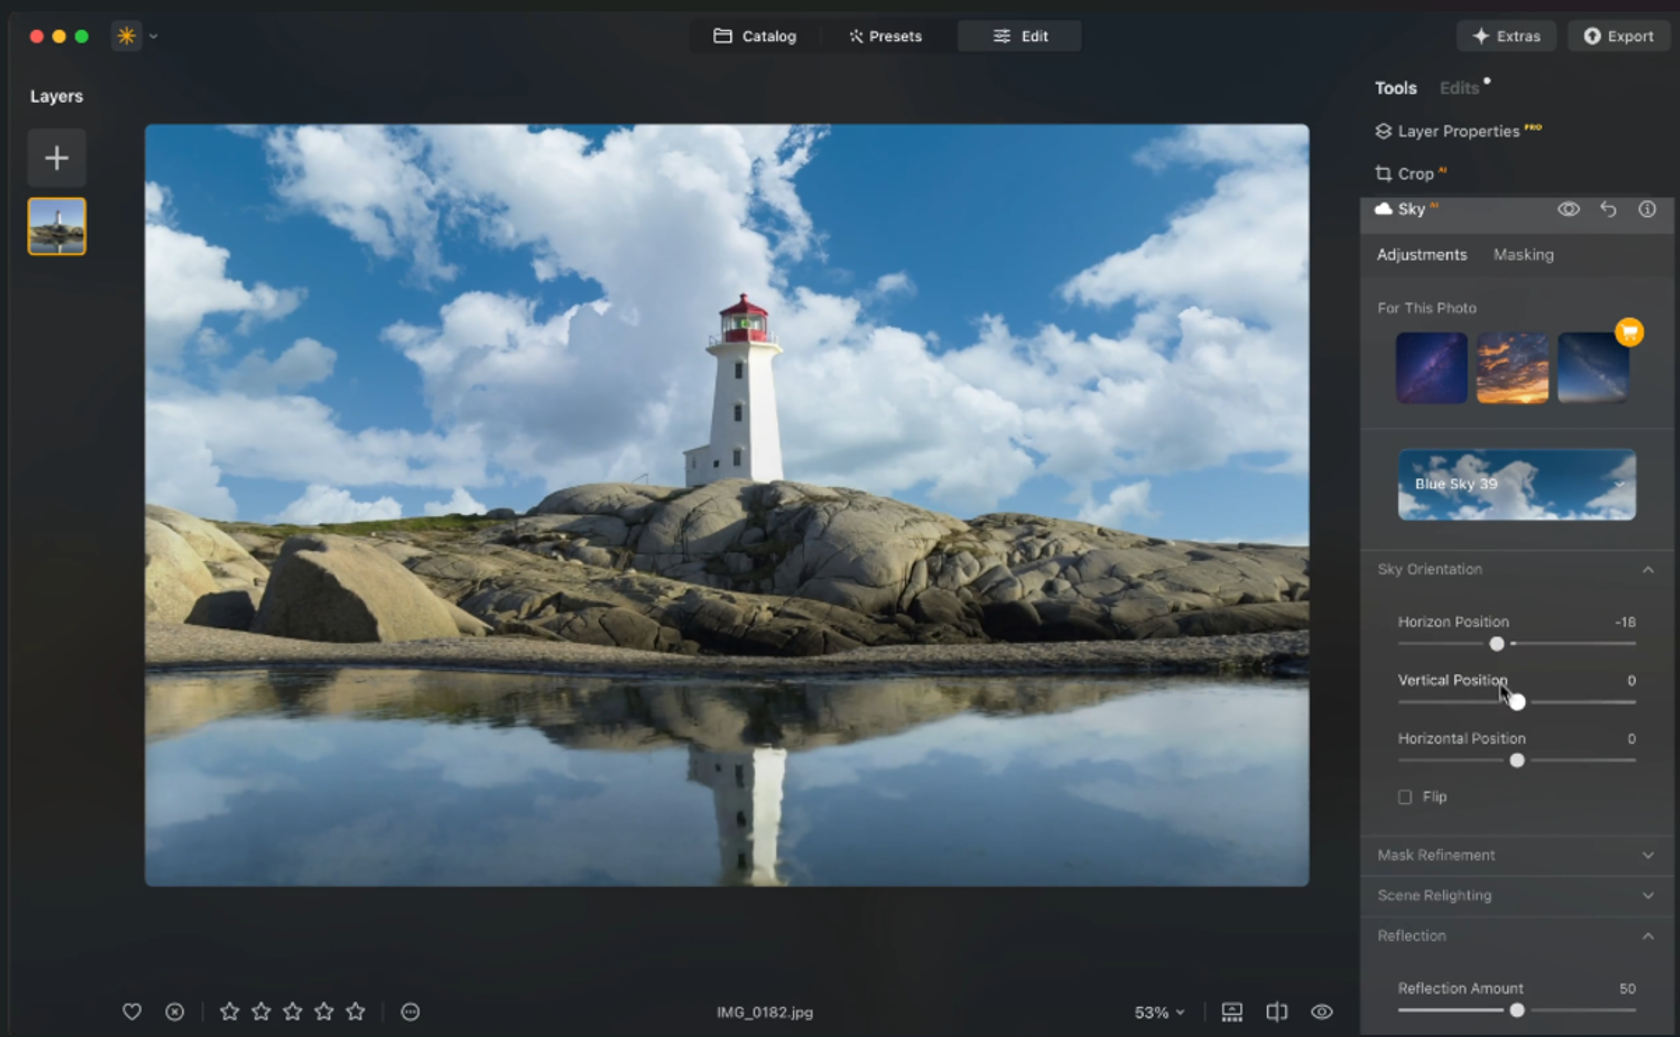Reject the photo with the x icon
1680x1037 pixels.
[174, 1011]
